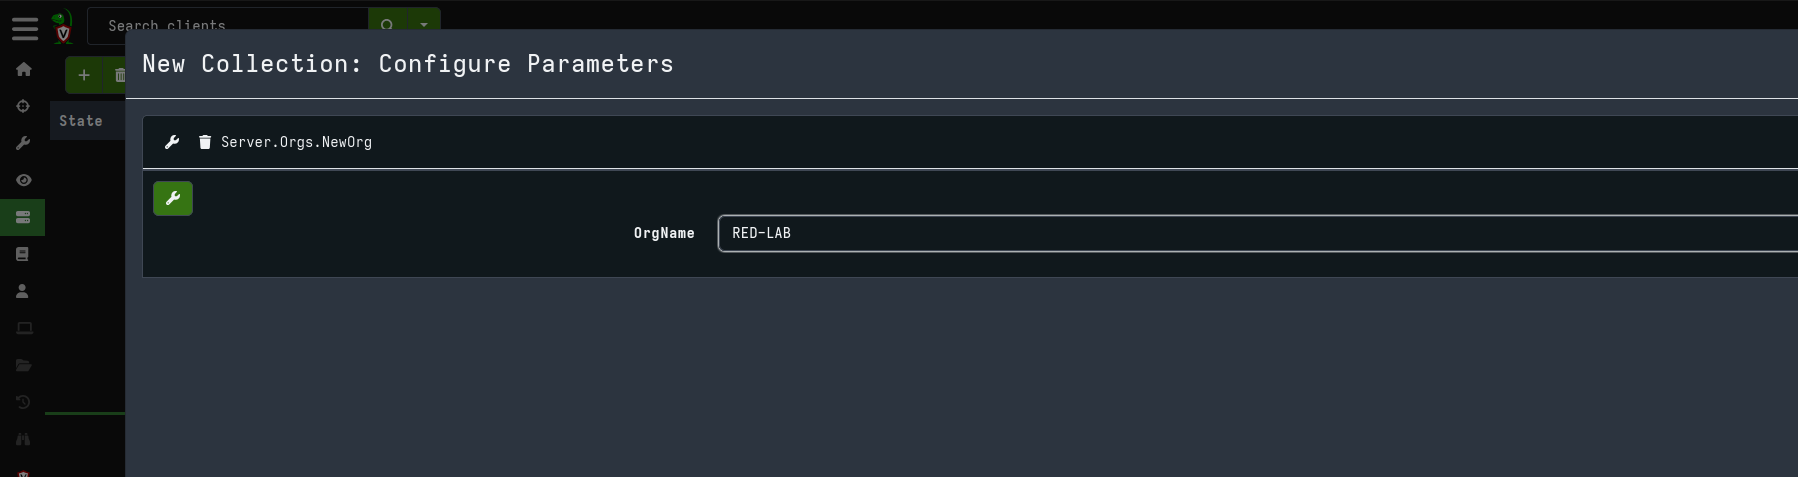Open View Artifacts wrench sidebar icon
This screenshot has width=1798, height=477.
point(23,143)
